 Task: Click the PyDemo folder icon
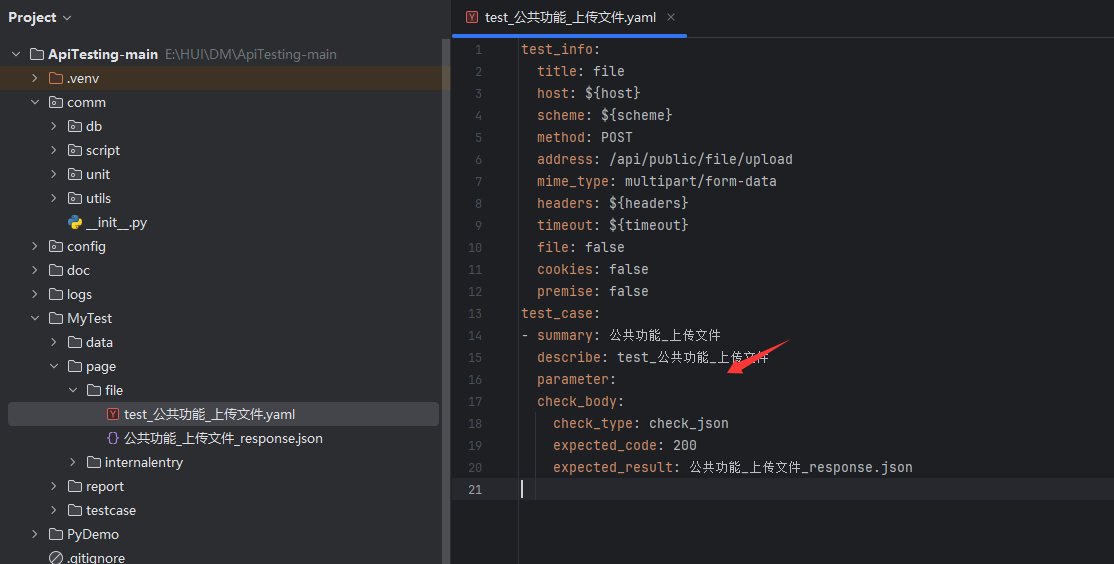(55, 534)
